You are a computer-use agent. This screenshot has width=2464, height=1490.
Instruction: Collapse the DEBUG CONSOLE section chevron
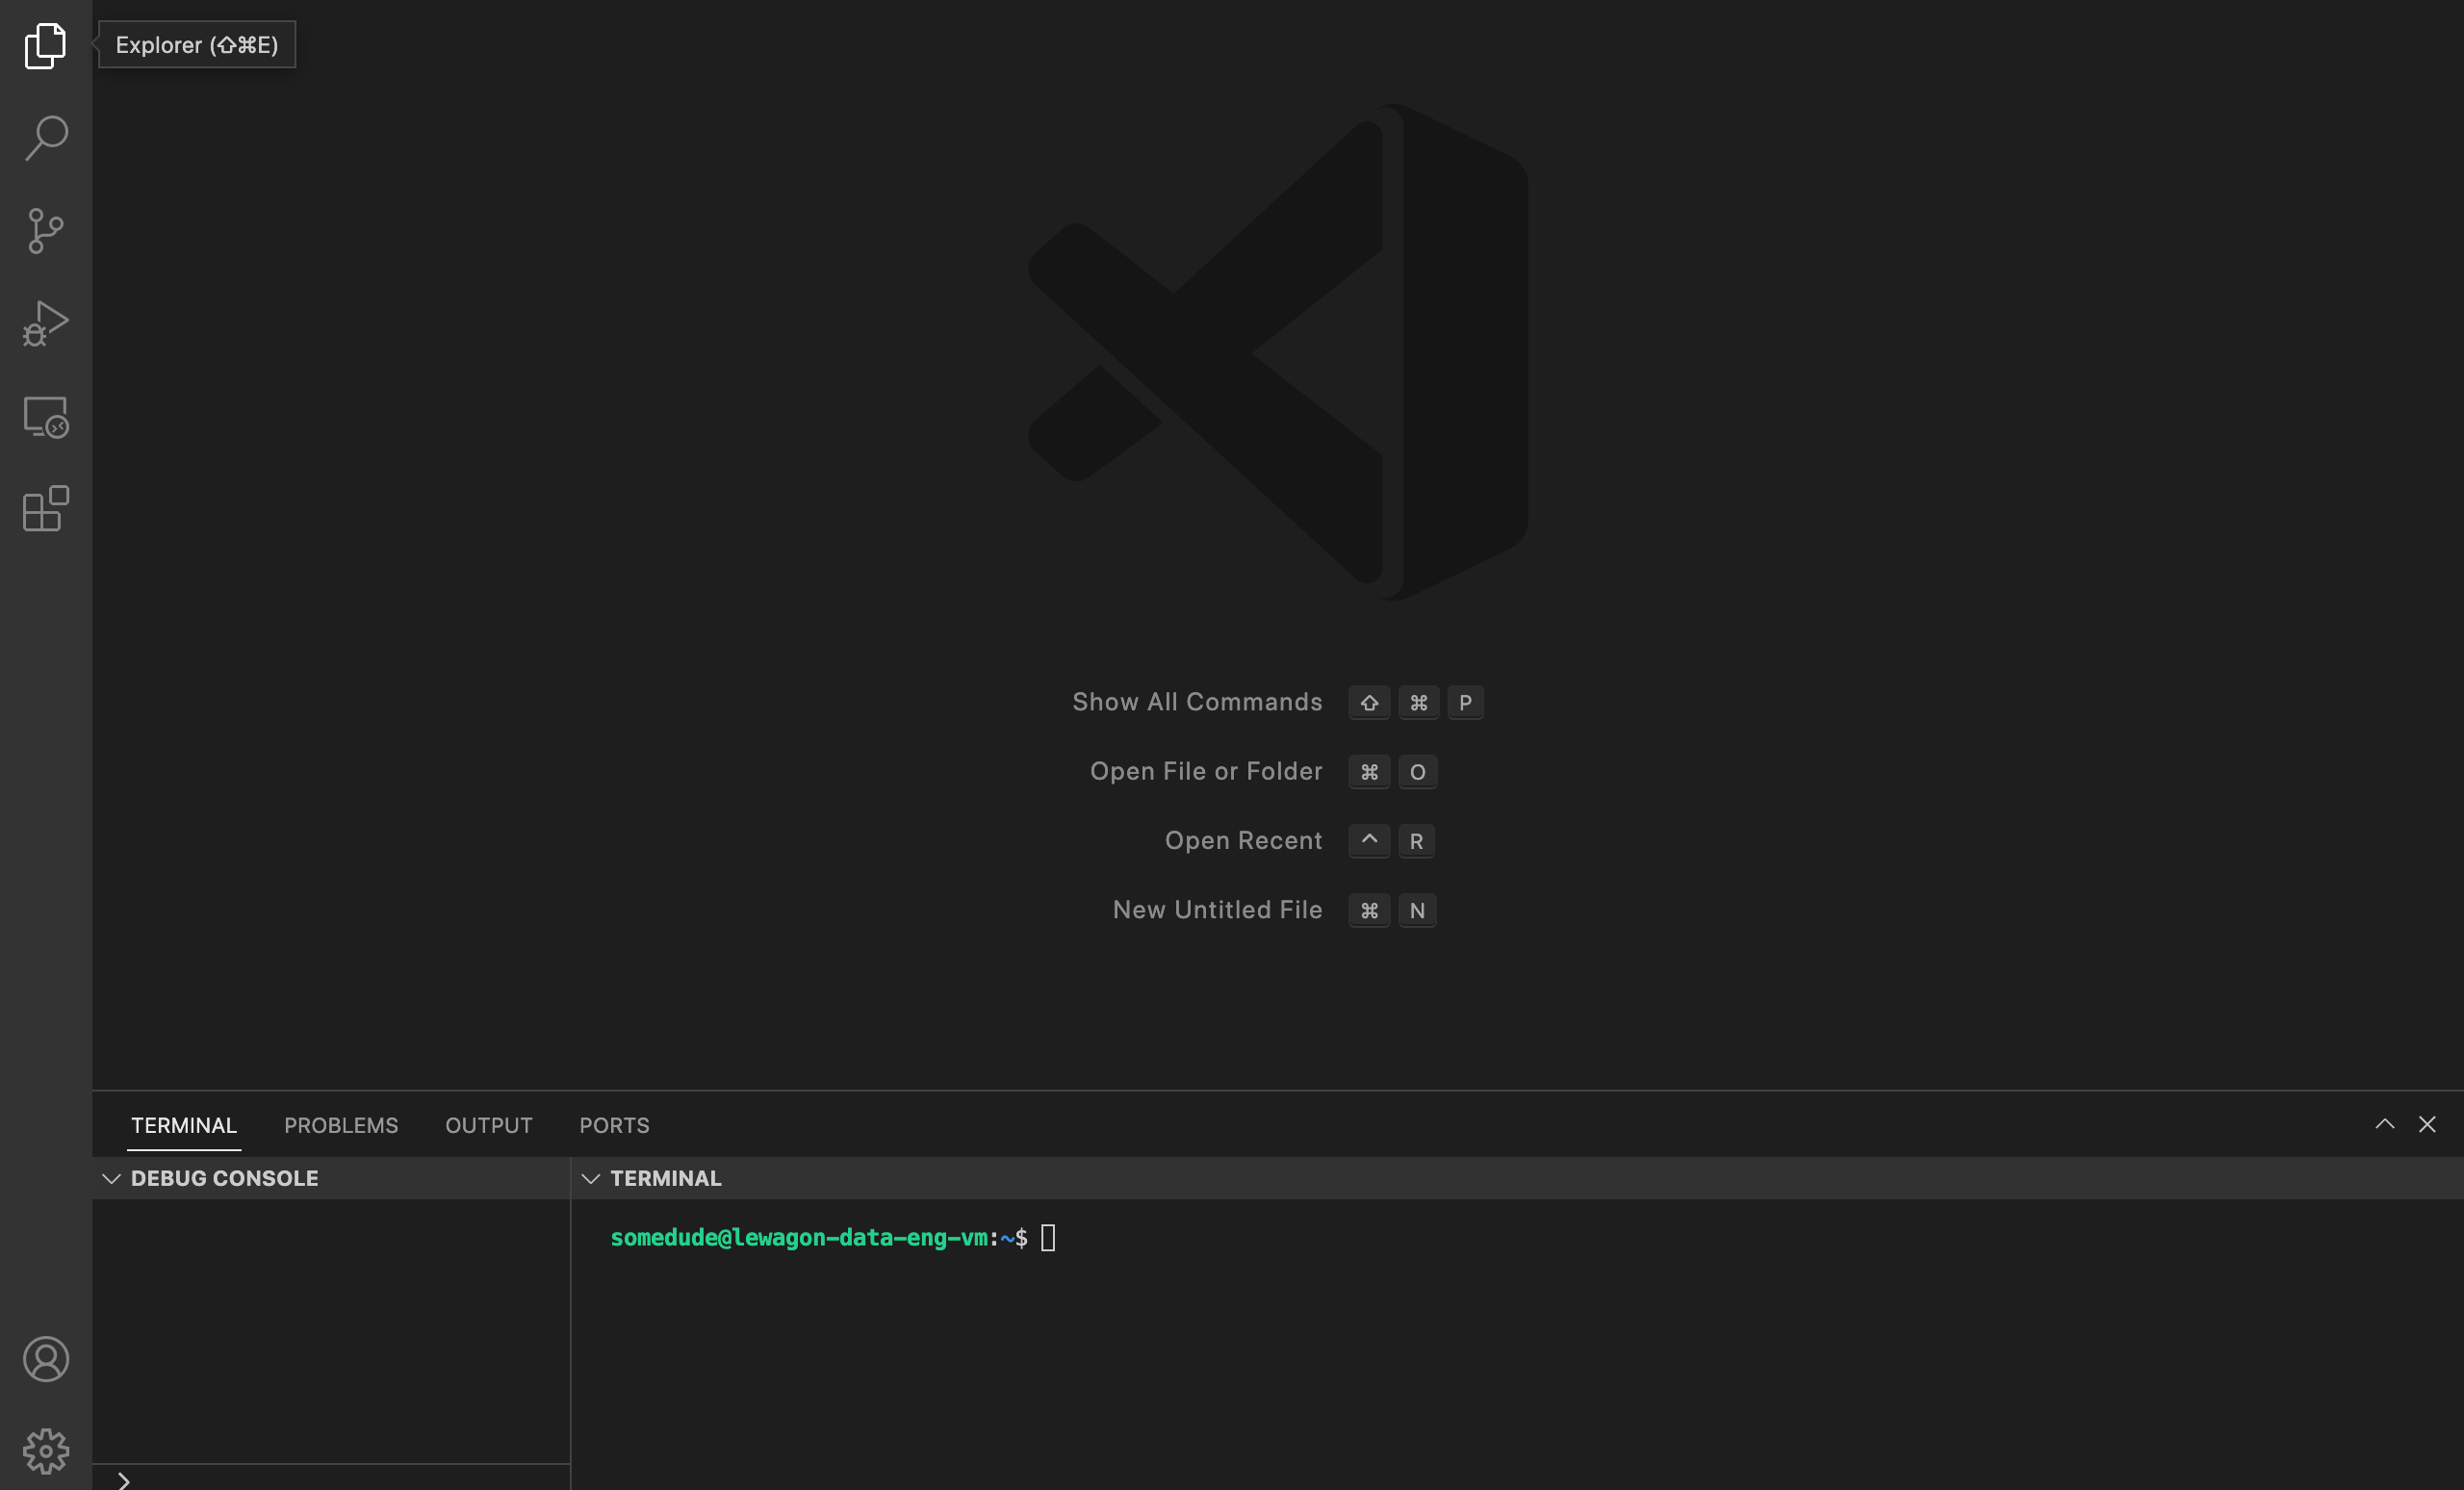pos(111,1179)
